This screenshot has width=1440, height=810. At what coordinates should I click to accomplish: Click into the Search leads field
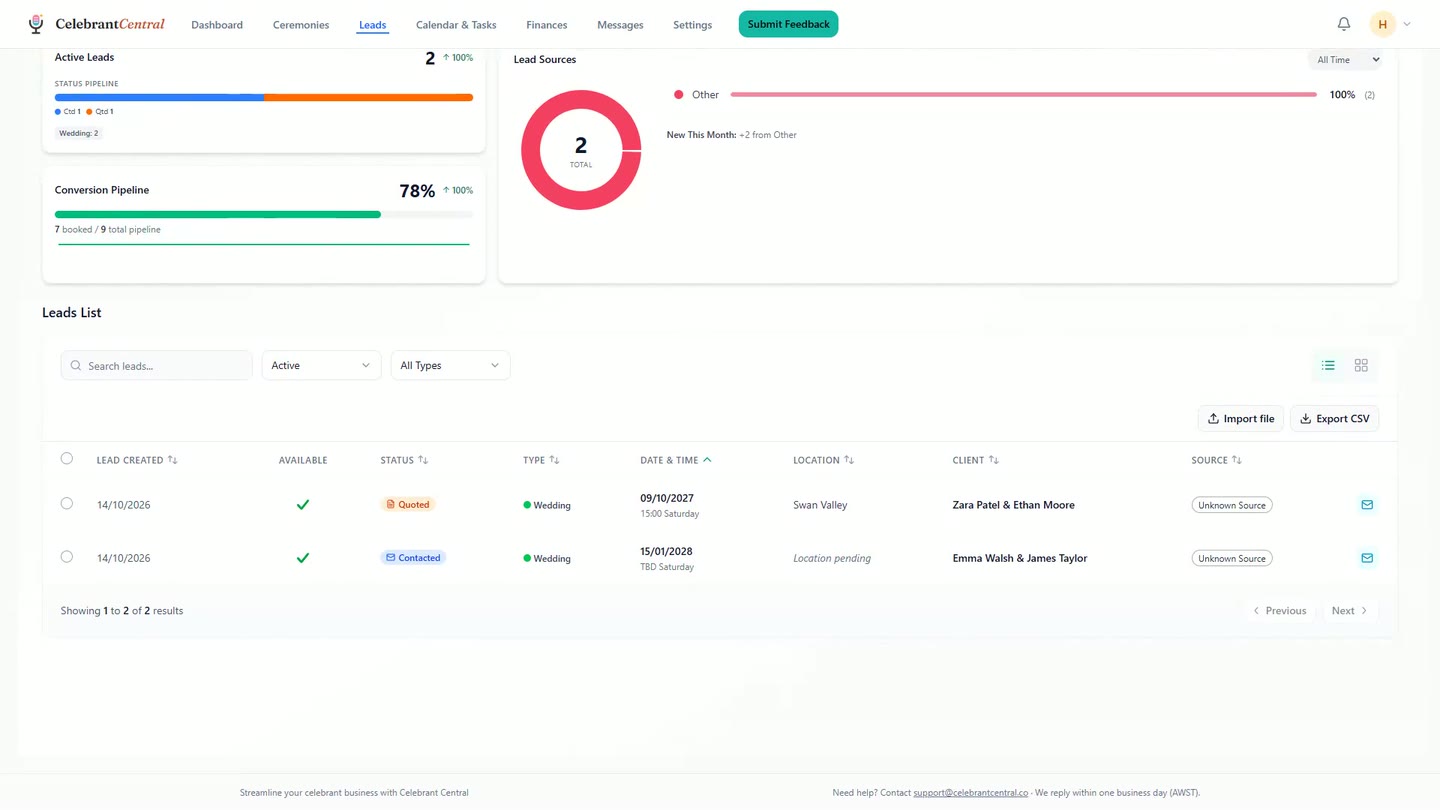coord(157,366)
